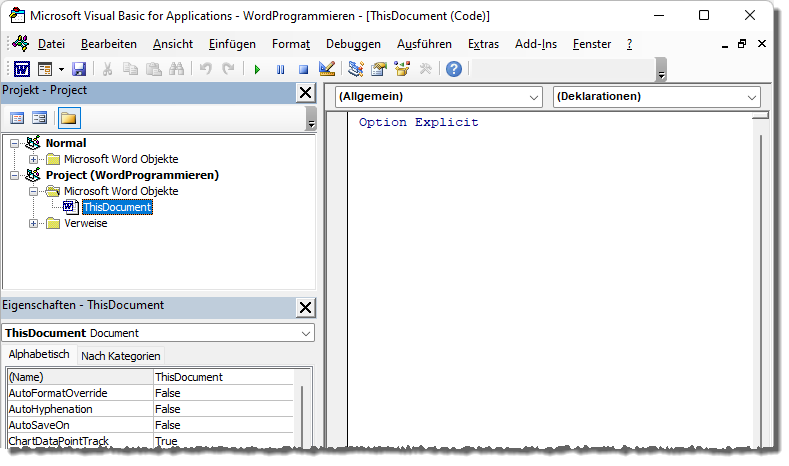The width and height of the screenshot is (789, 466).
Task: Minimize the inner code window
Action: 725,45
